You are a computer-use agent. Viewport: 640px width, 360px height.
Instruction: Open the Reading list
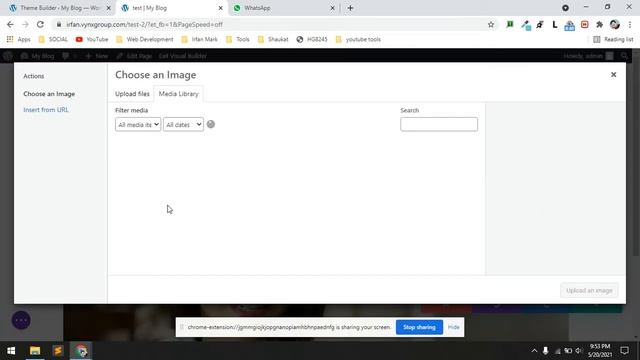point(613,40)
